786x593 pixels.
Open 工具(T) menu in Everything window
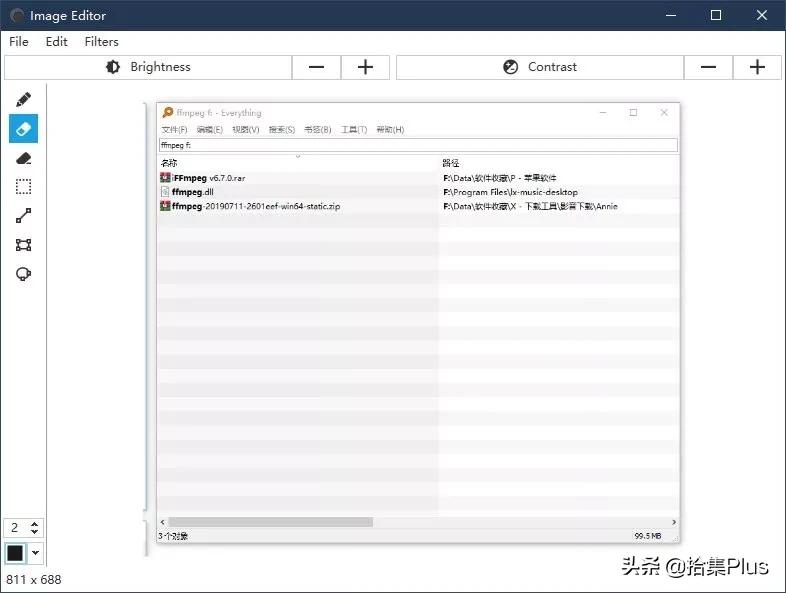(354, 130)
